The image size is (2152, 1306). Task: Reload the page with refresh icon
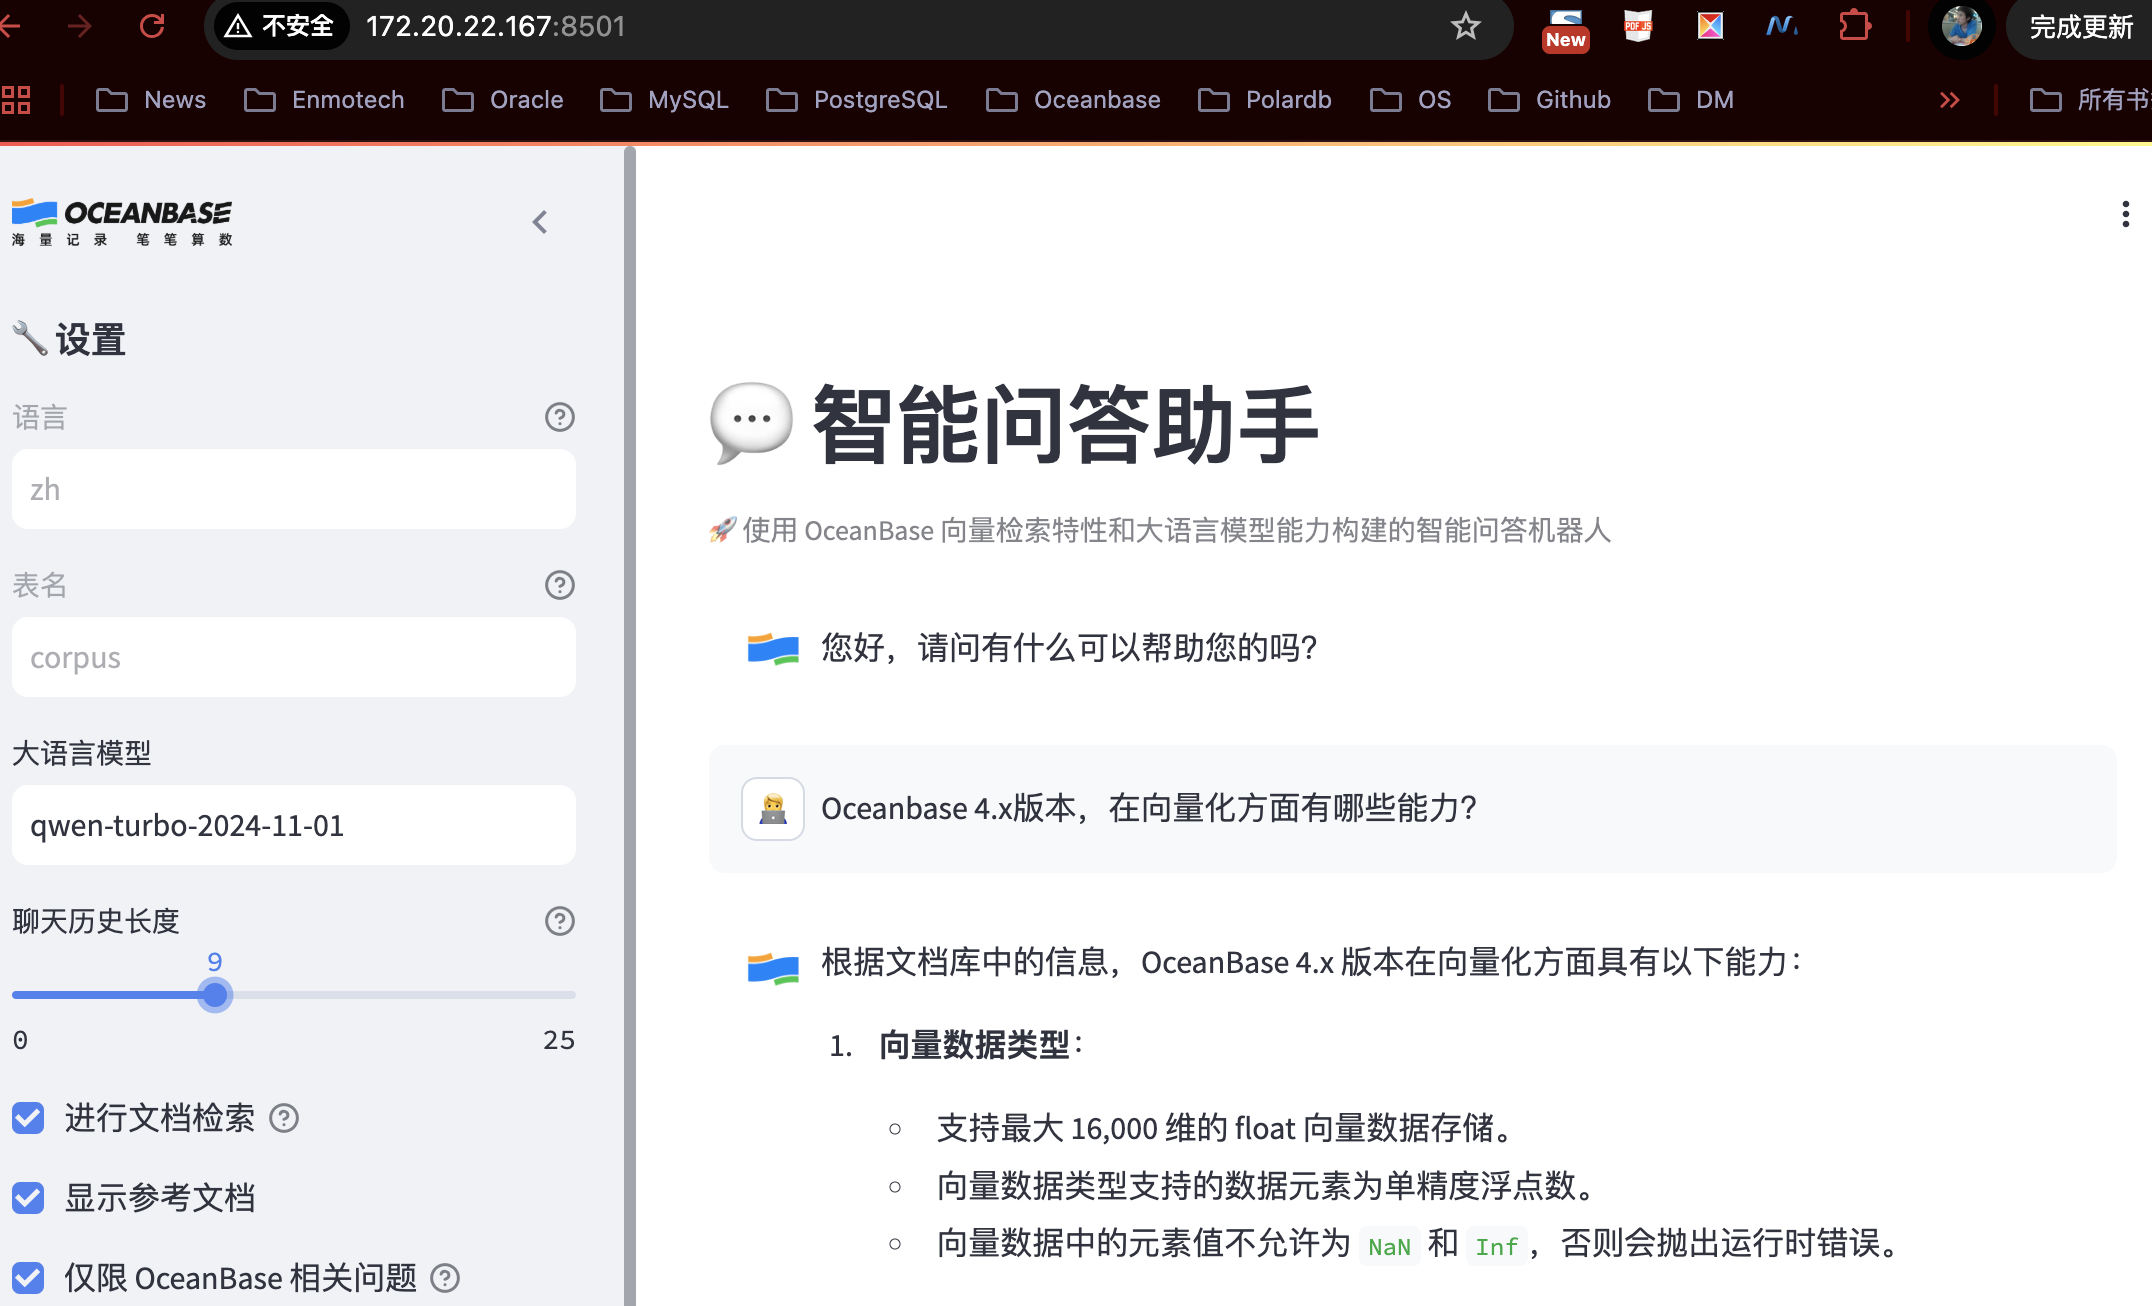point(152,26)
